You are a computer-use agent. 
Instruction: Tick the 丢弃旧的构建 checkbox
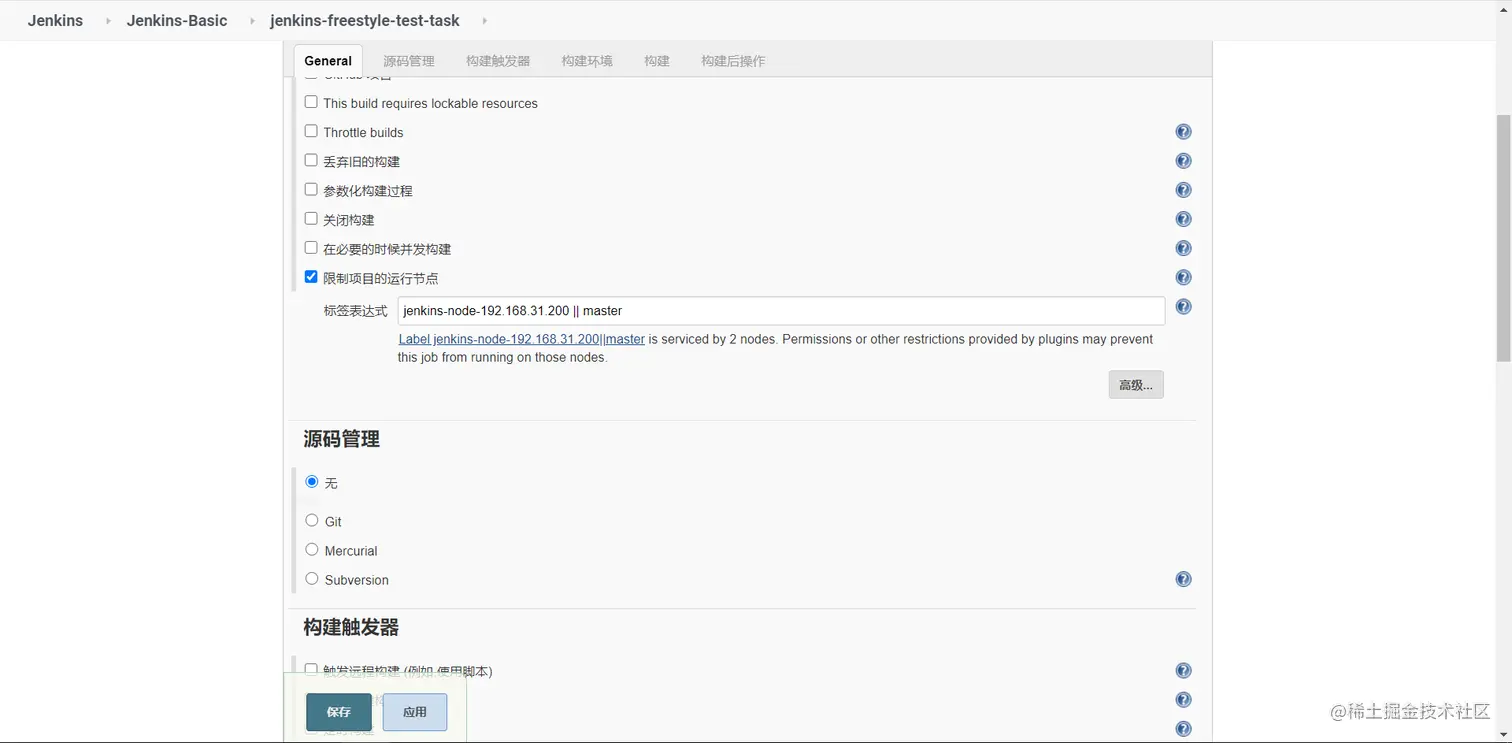[311, 160]
